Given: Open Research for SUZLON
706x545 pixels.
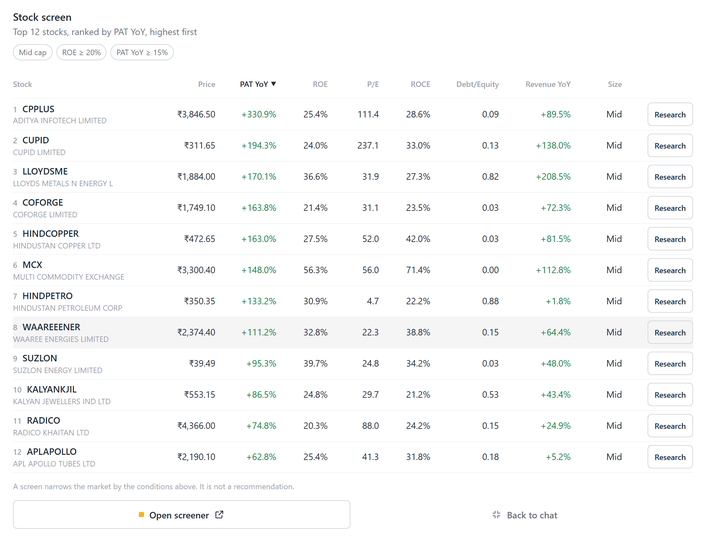Looking at the screenshot, I should (x=670, y=363).
